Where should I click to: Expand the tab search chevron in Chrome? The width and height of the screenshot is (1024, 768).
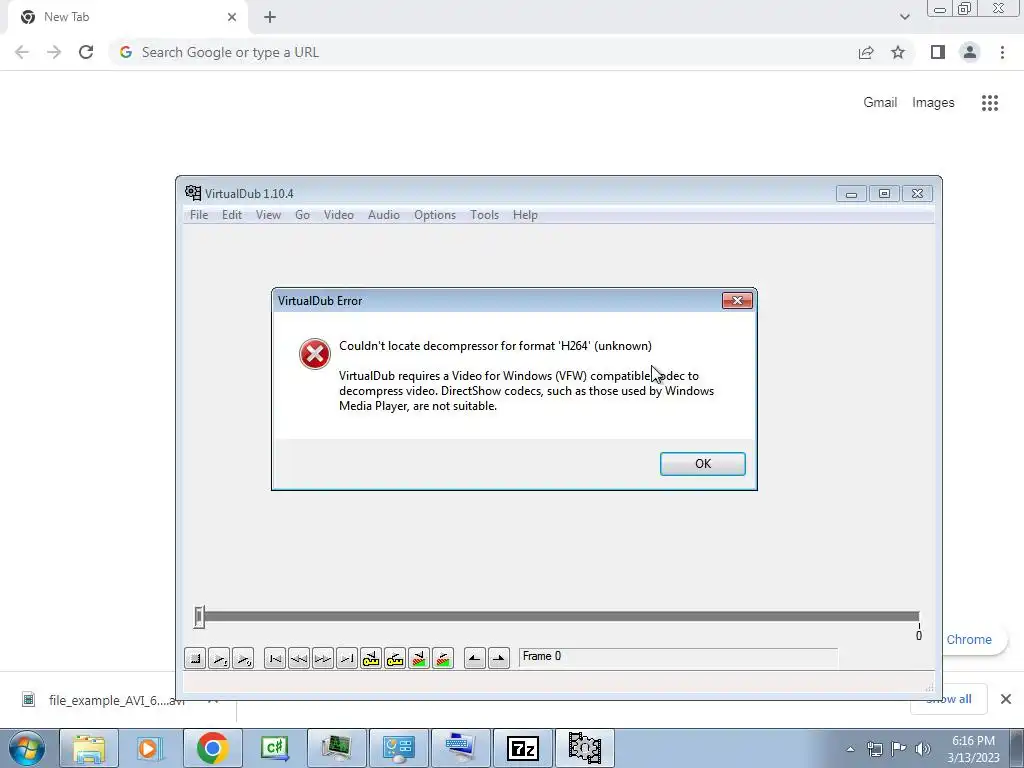[904, 17]
